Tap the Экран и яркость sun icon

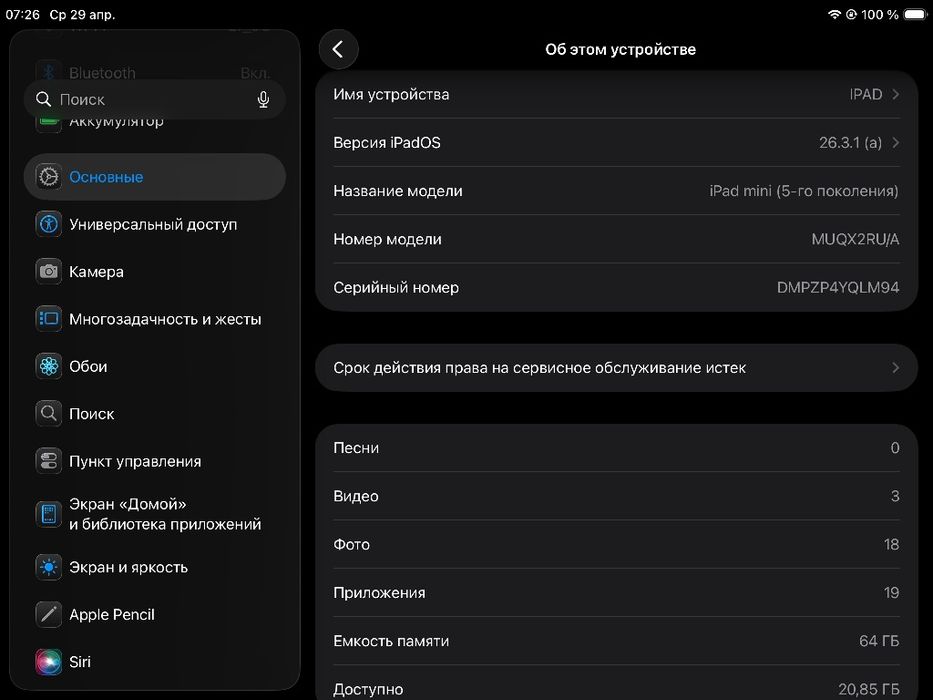[48, 567]
